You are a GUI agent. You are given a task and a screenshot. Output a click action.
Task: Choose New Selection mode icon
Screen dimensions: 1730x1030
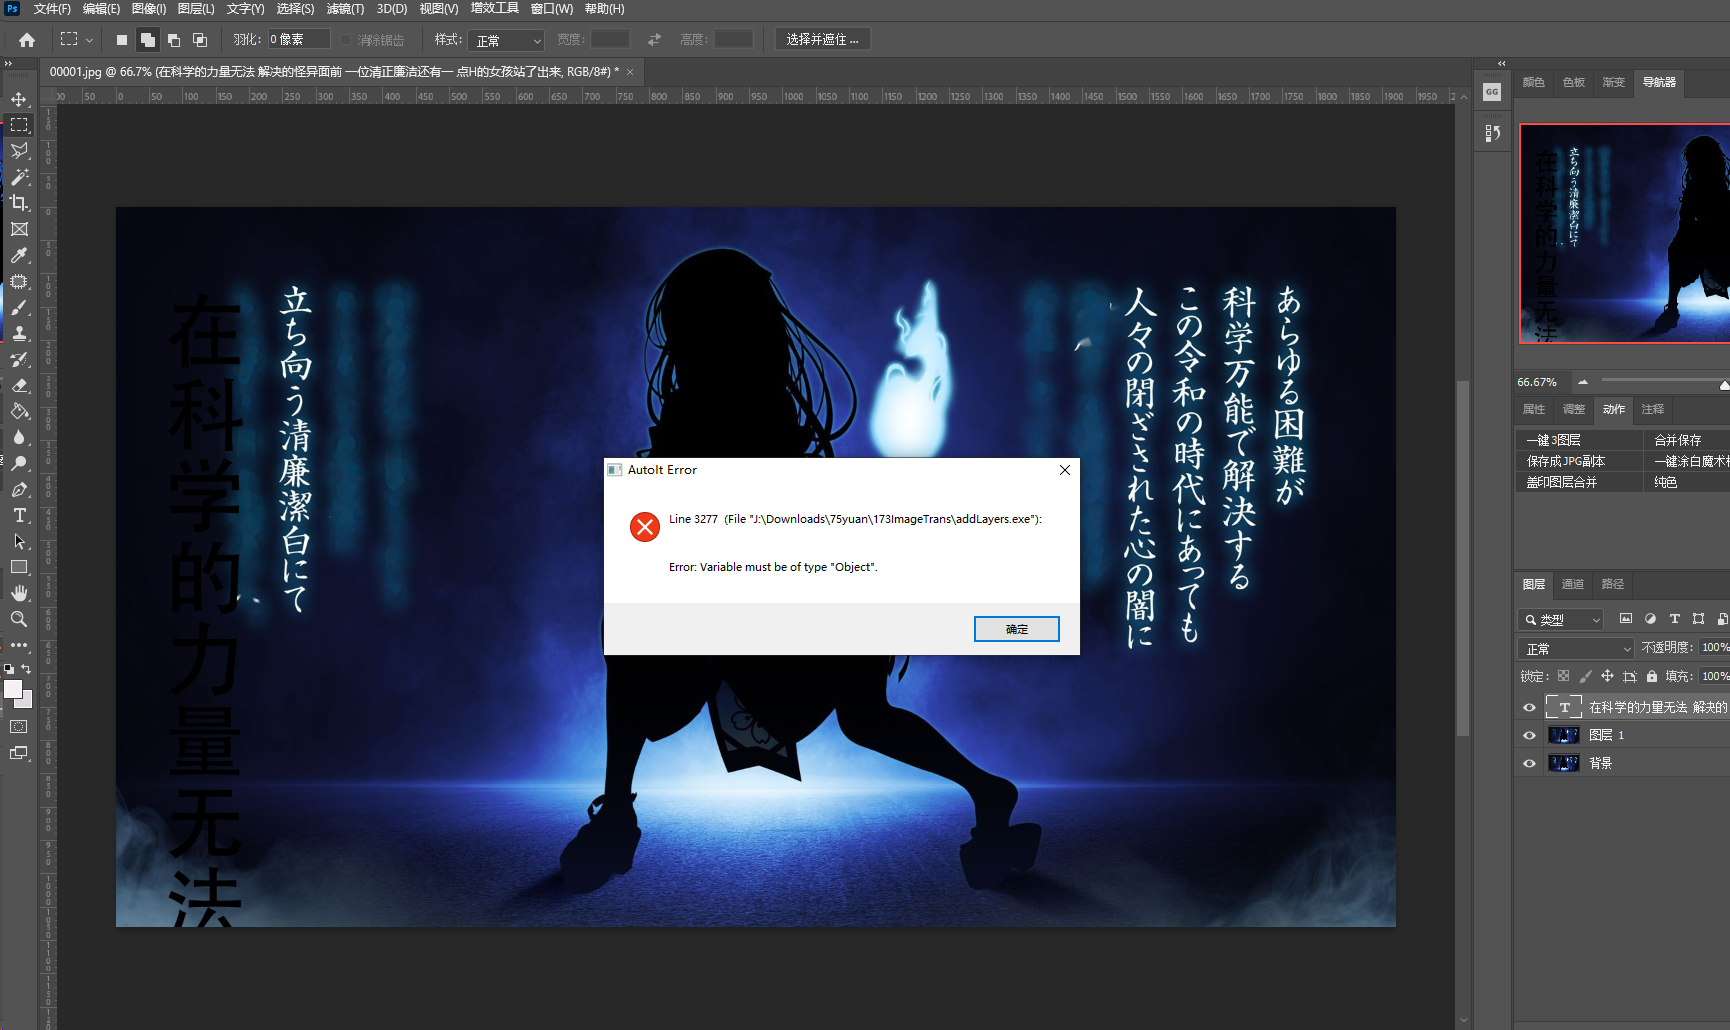[122, 40]
